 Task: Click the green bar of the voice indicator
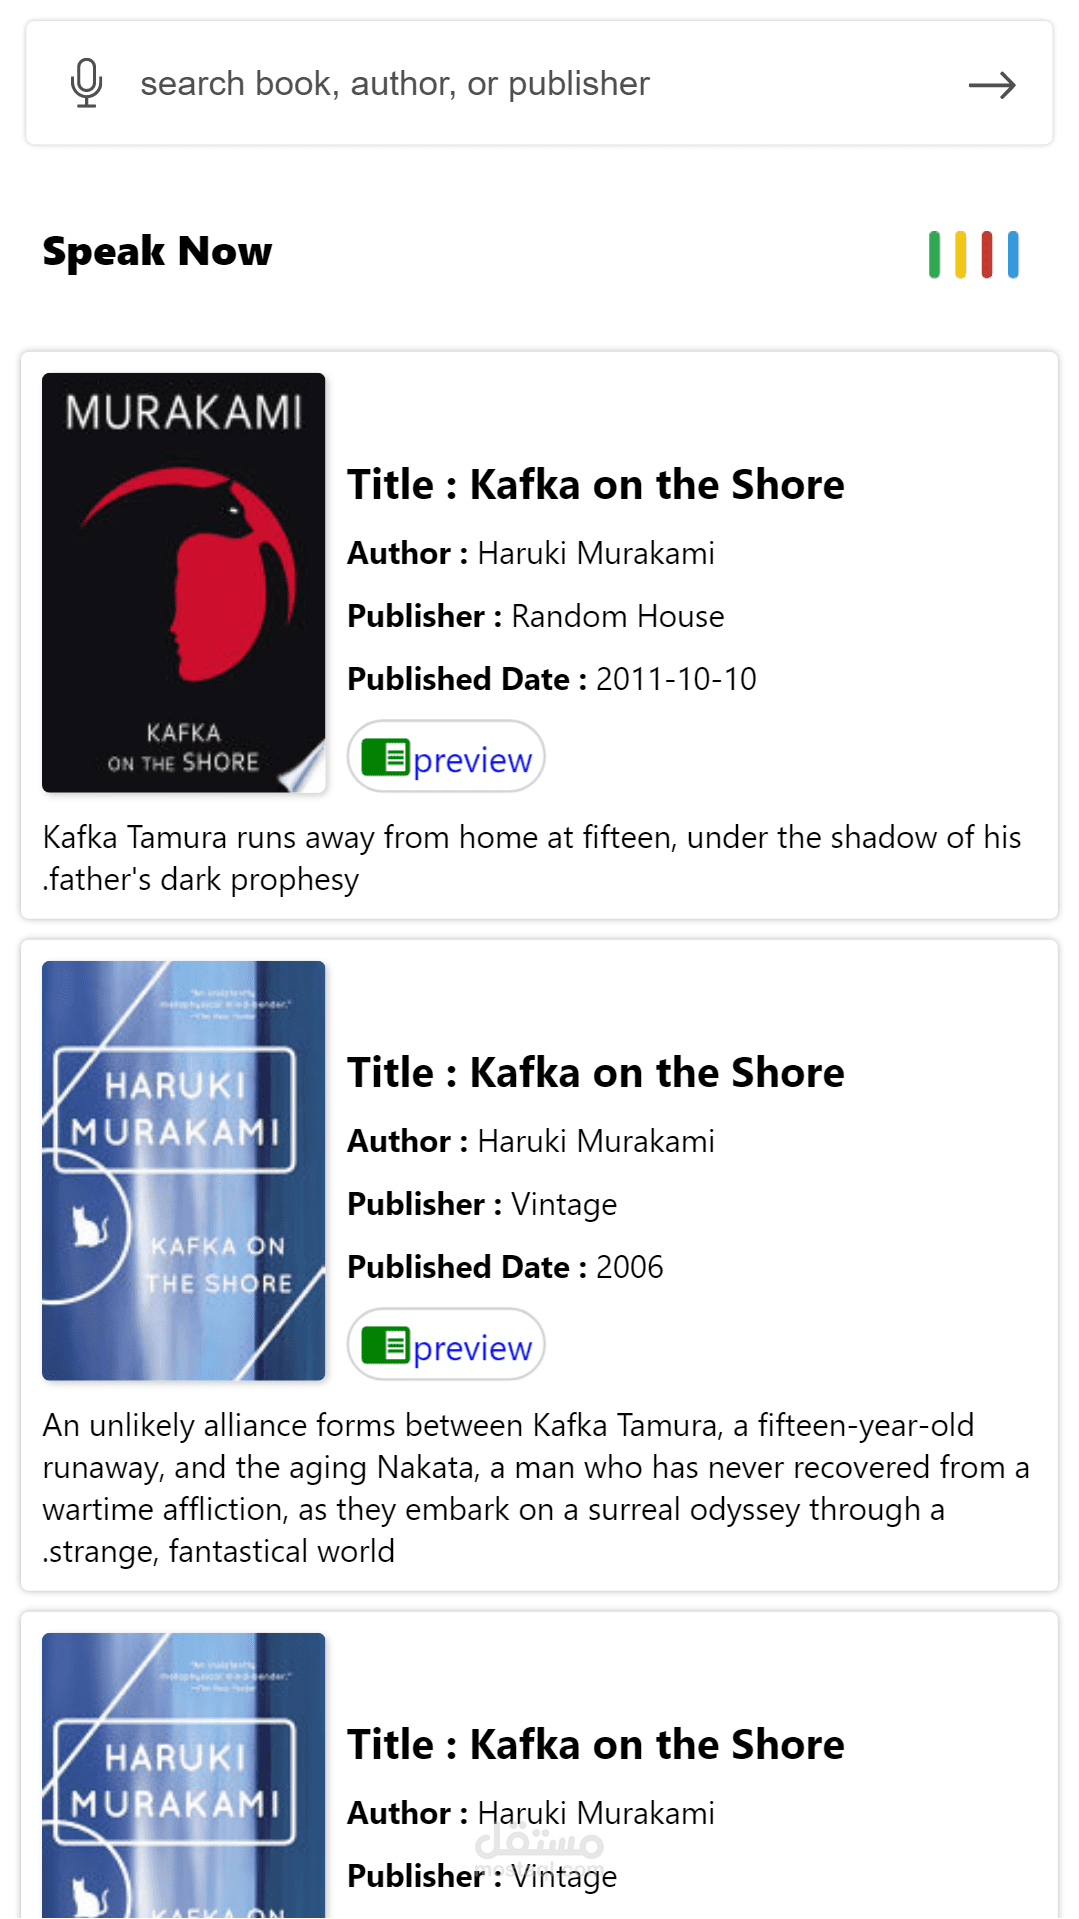coord(934,255)
